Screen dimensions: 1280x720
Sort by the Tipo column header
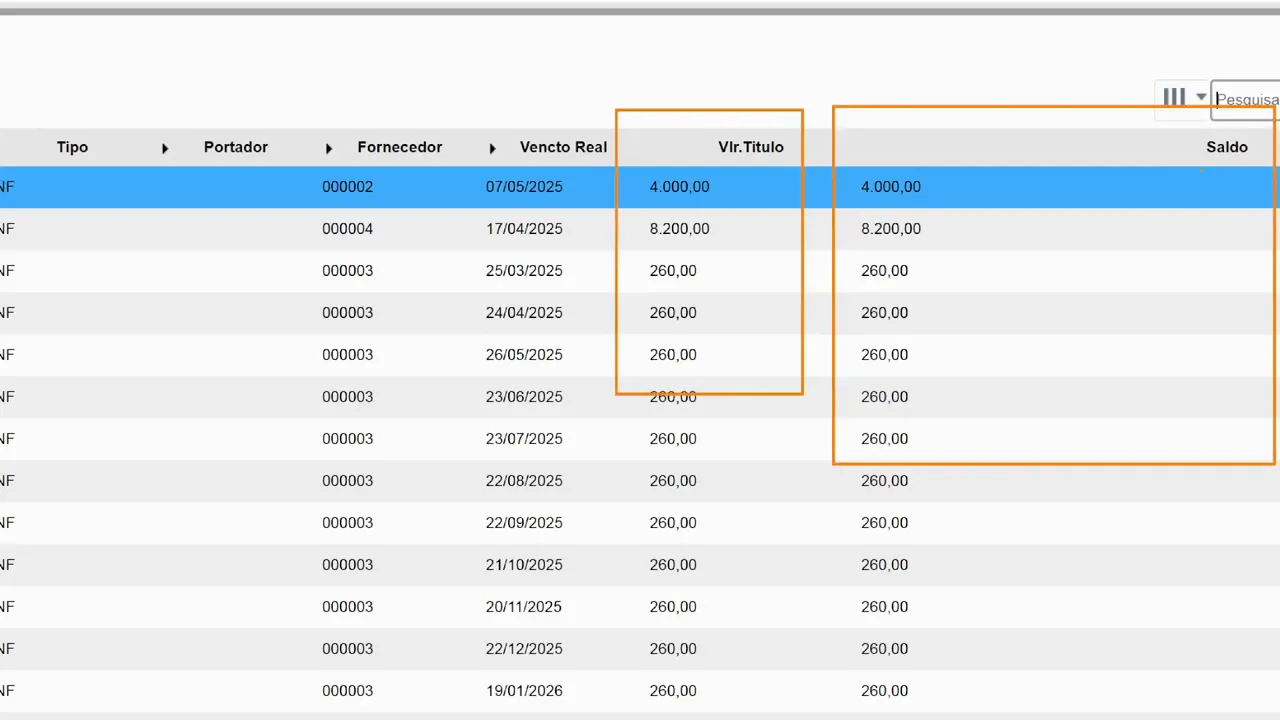(72, 147)
